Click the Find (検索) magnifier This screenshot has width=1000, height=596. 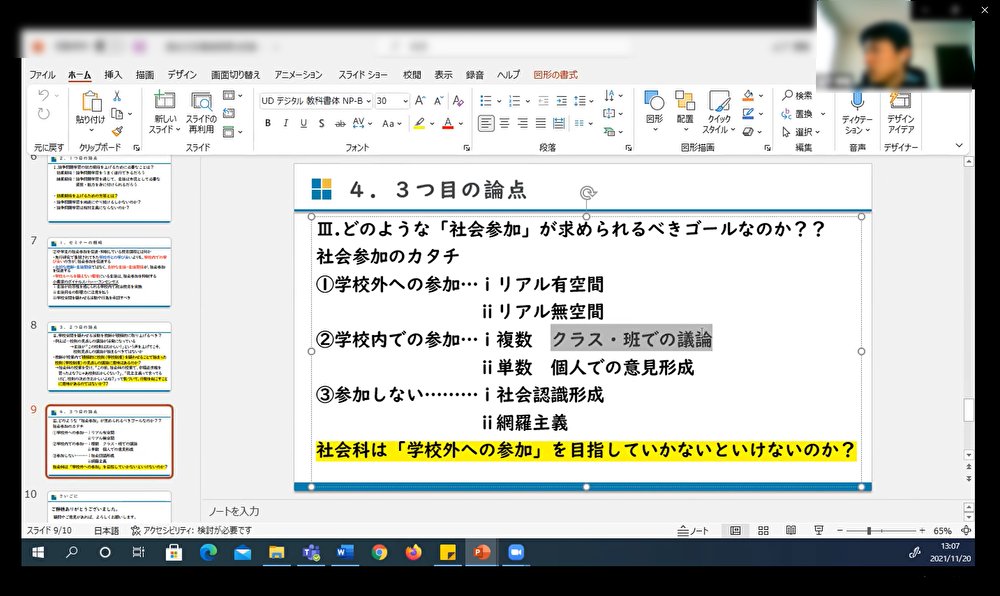(x=797, y=96)
